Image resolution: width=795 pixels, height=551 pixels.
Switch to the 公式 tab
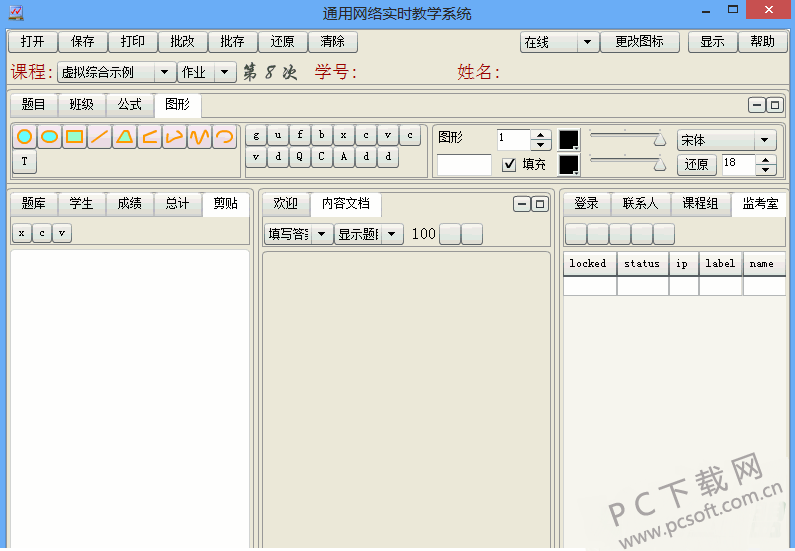tap(129, 105)
